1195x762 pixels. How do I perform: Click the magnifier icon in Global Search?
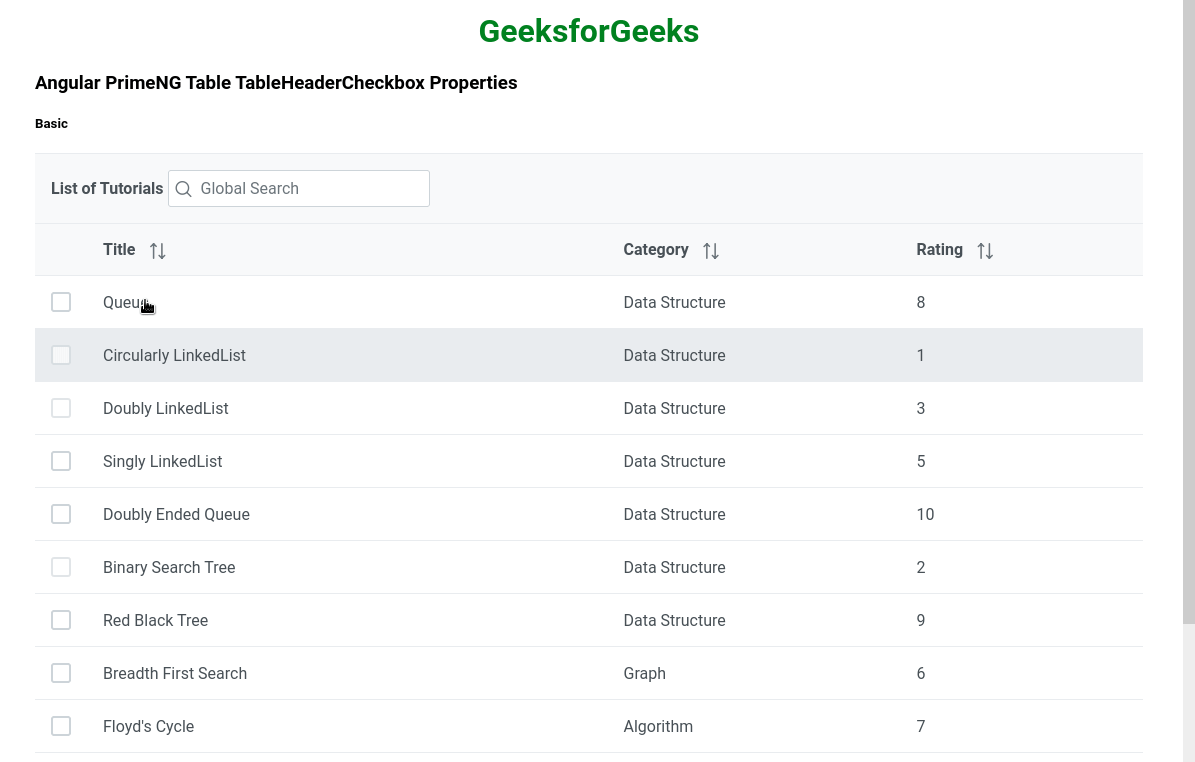point(183,189)
